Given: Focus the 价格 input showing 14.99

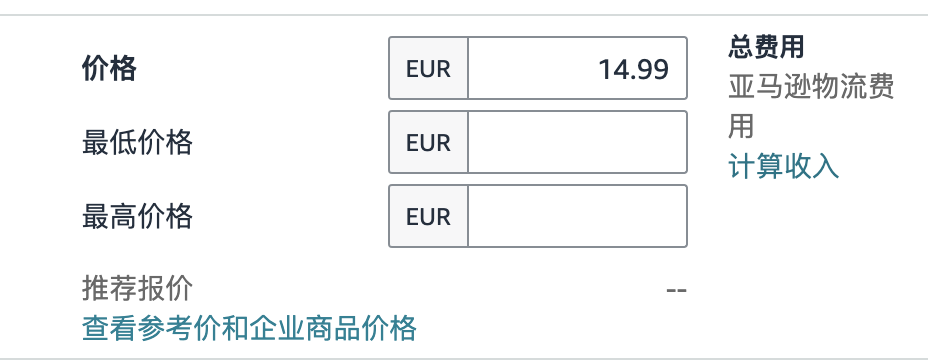Looking at the screenshot, I should coord(577,69).
